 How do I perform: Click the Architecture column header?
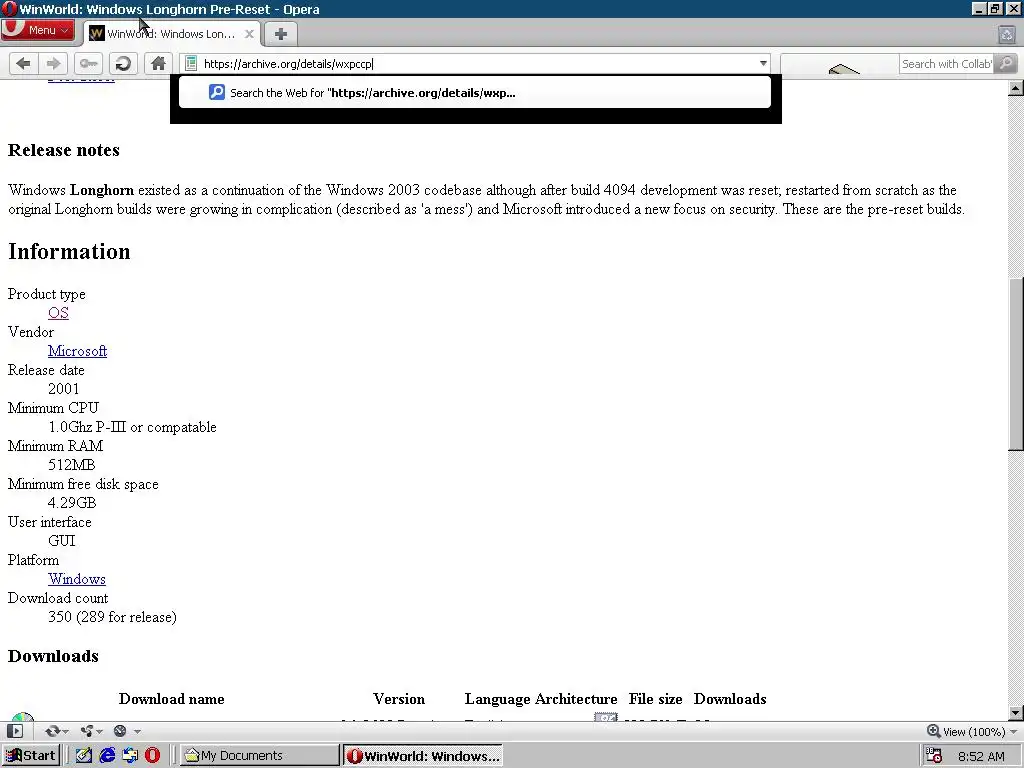tap(576, 699)
